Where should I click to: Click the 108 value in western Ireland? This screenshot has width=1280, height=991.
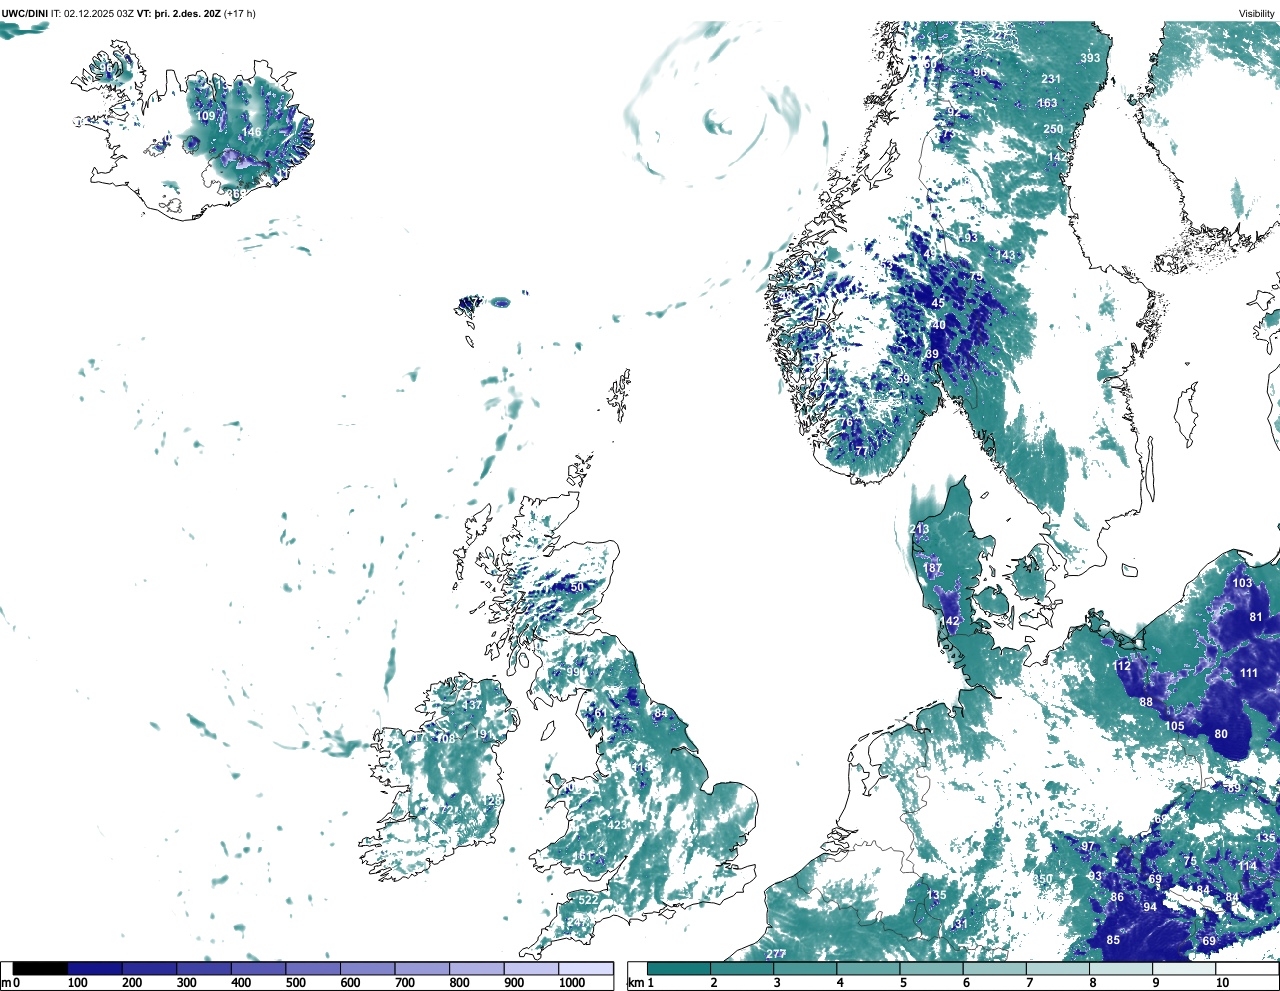(445, 739)
